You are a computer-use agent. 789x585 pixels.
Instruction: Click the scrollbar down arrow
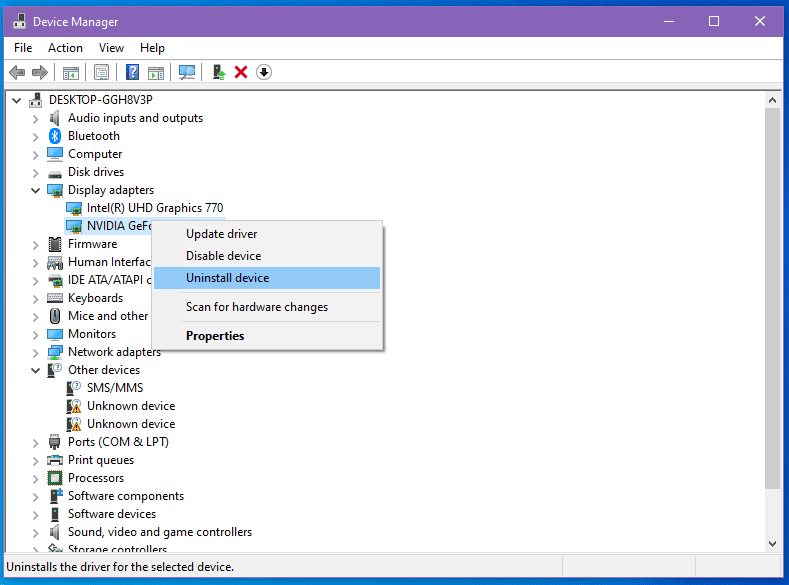pos(772,543)
